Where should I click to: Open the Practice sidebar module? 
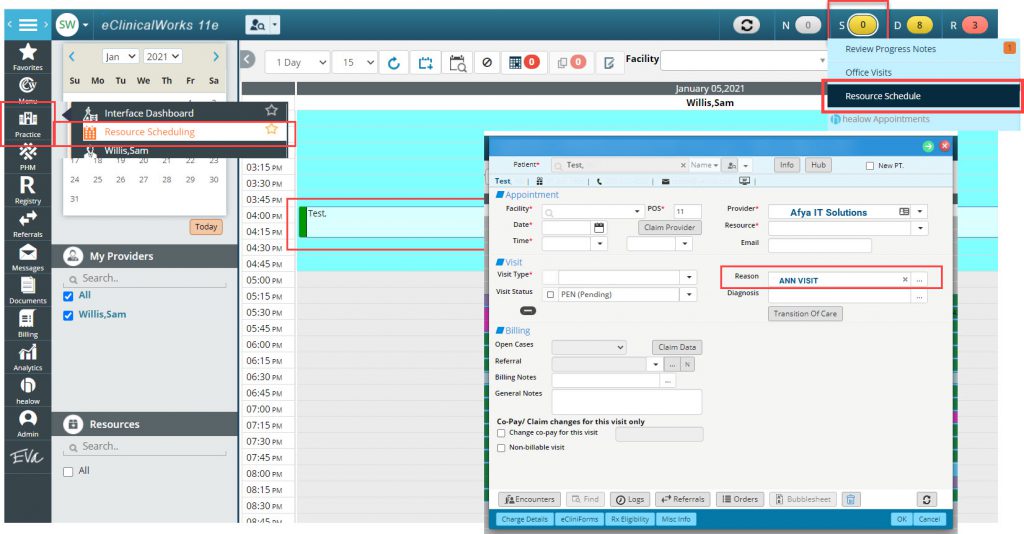pos(27,124)
